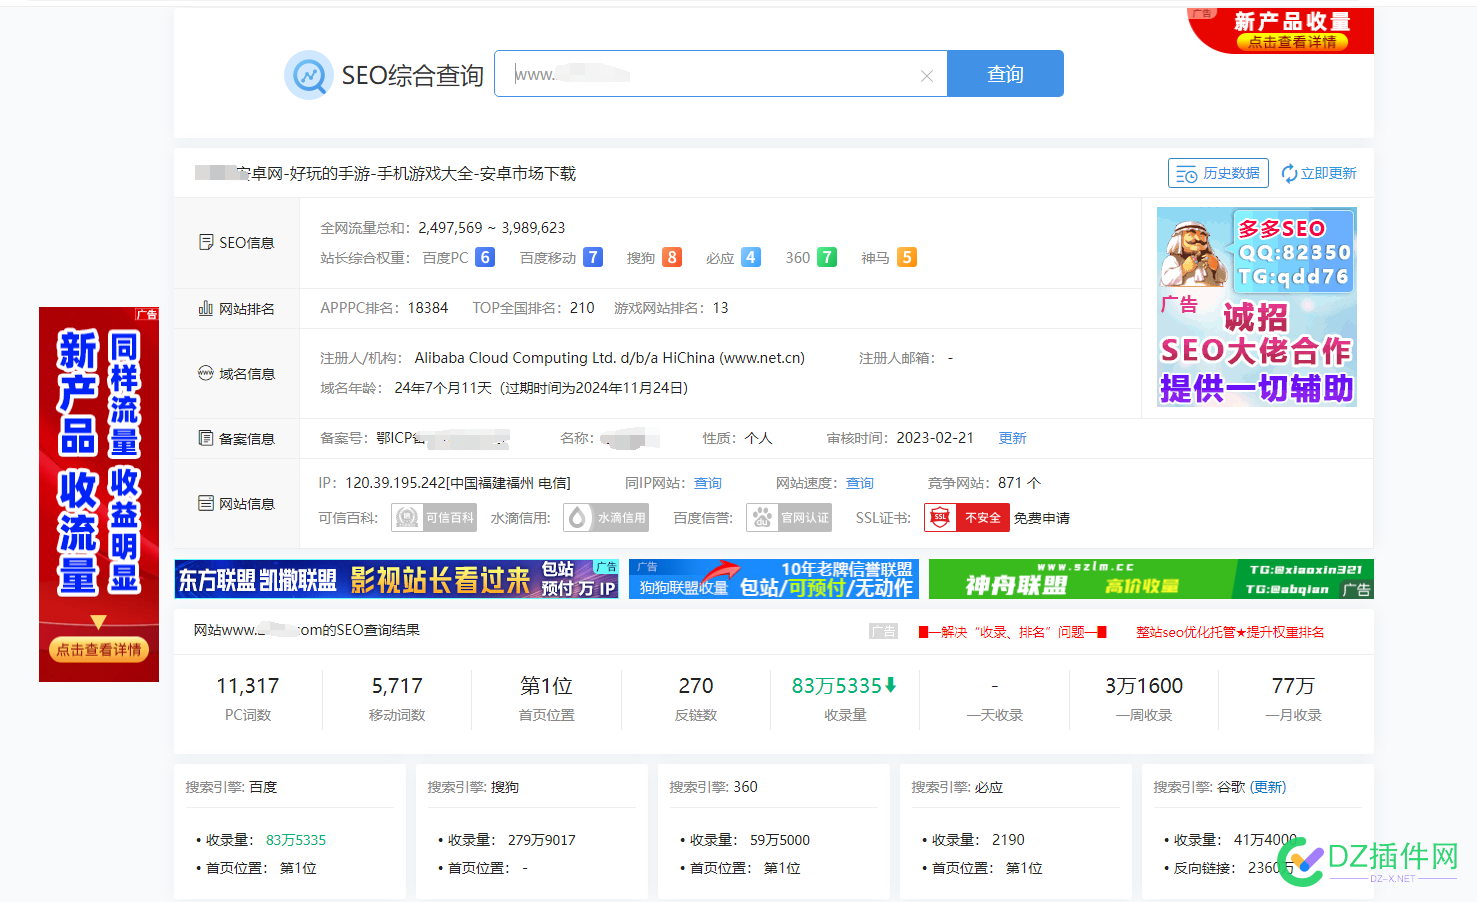Image resolution: width=1477 pixels, height=902 pixels.
Task: Click the 搜狗 weight badge 8
Action: (672, 258)
